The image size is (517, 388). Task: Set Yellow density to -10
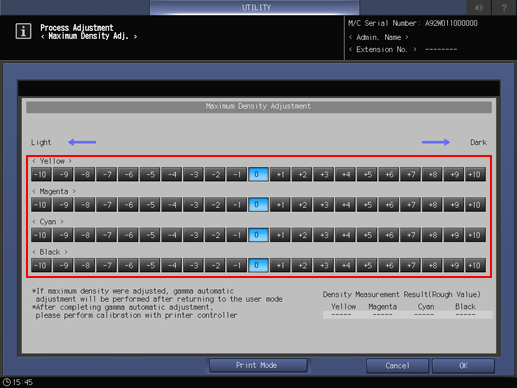click(41, 174)
